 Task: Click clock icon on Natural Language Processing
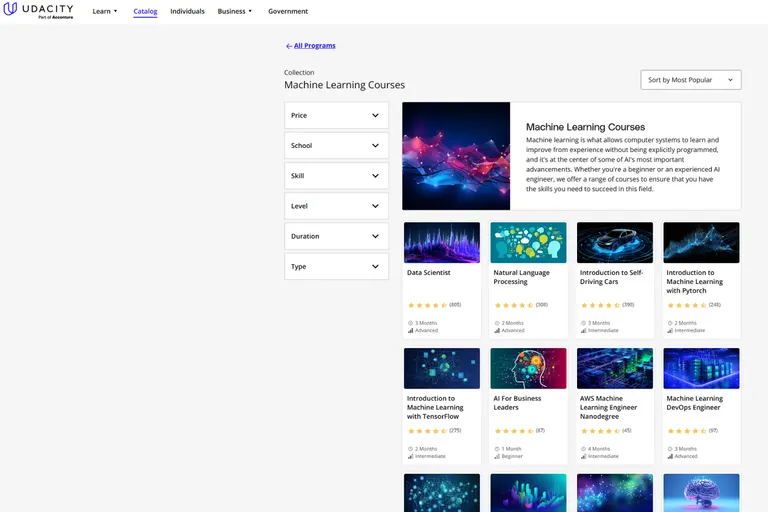(x=497, y=323)
